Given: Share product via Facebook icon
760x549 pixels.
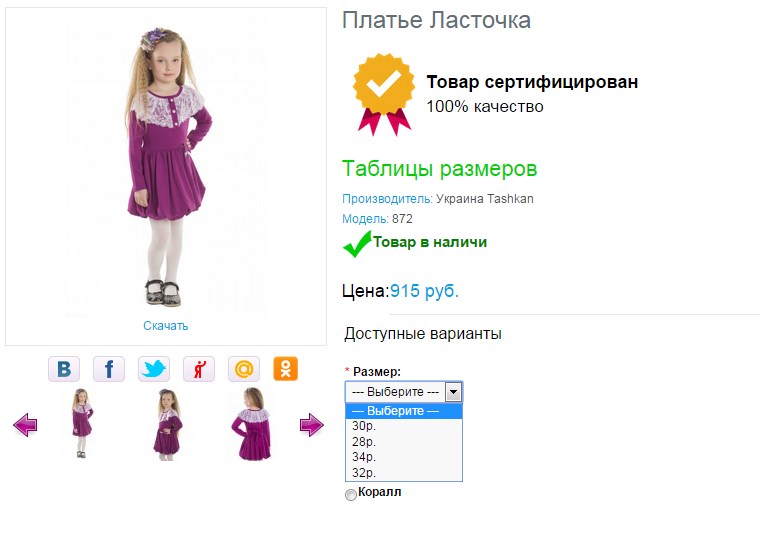Looking at the screenshot, I should 109,369.
